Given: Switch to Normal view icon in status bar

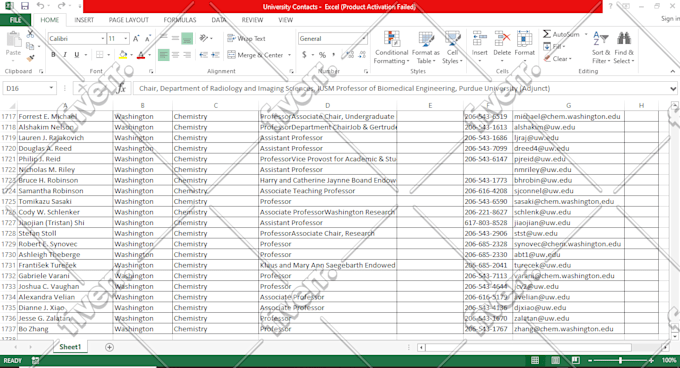Looking at the screenshot, I should tap(535, 361).
